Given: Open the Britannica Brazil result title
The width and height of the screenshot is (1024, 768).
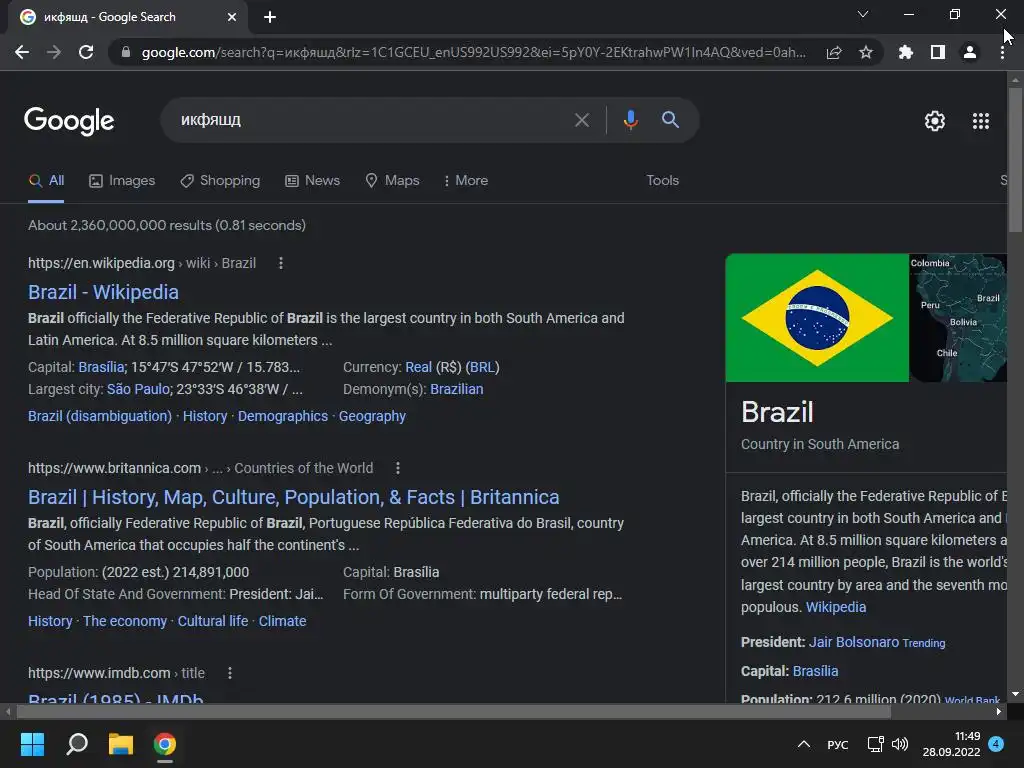Looking at the screenshot, I should (294, 497).
